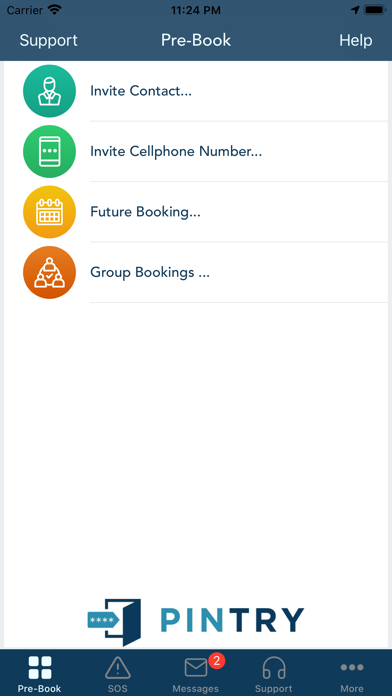The height and width of the screenshot is (696, 392).
Task: Open Messages envelope icon
Action: (x=196, y=668)
